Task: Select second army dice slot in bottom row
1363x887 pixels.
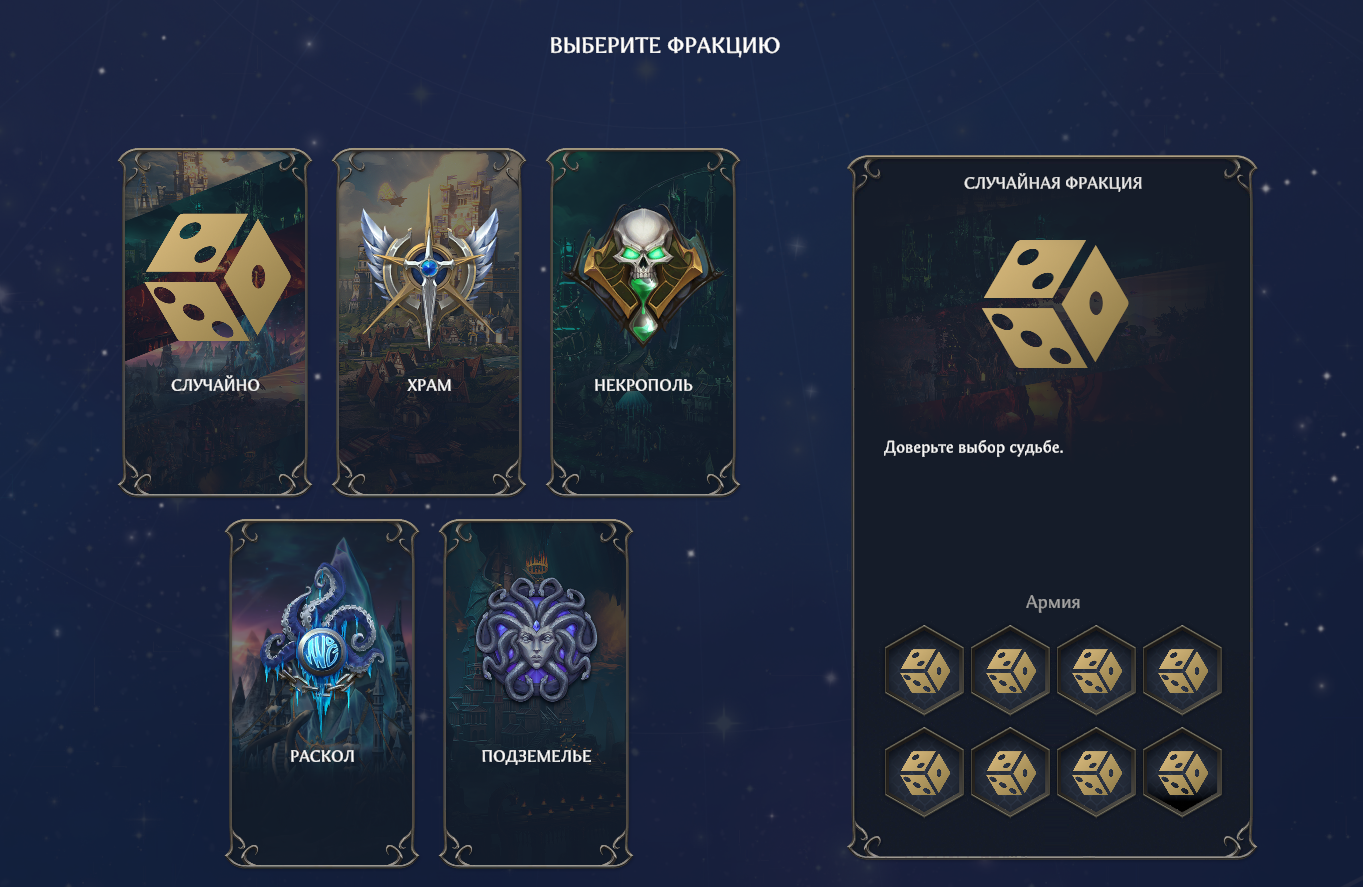Action: (1010, 772)
